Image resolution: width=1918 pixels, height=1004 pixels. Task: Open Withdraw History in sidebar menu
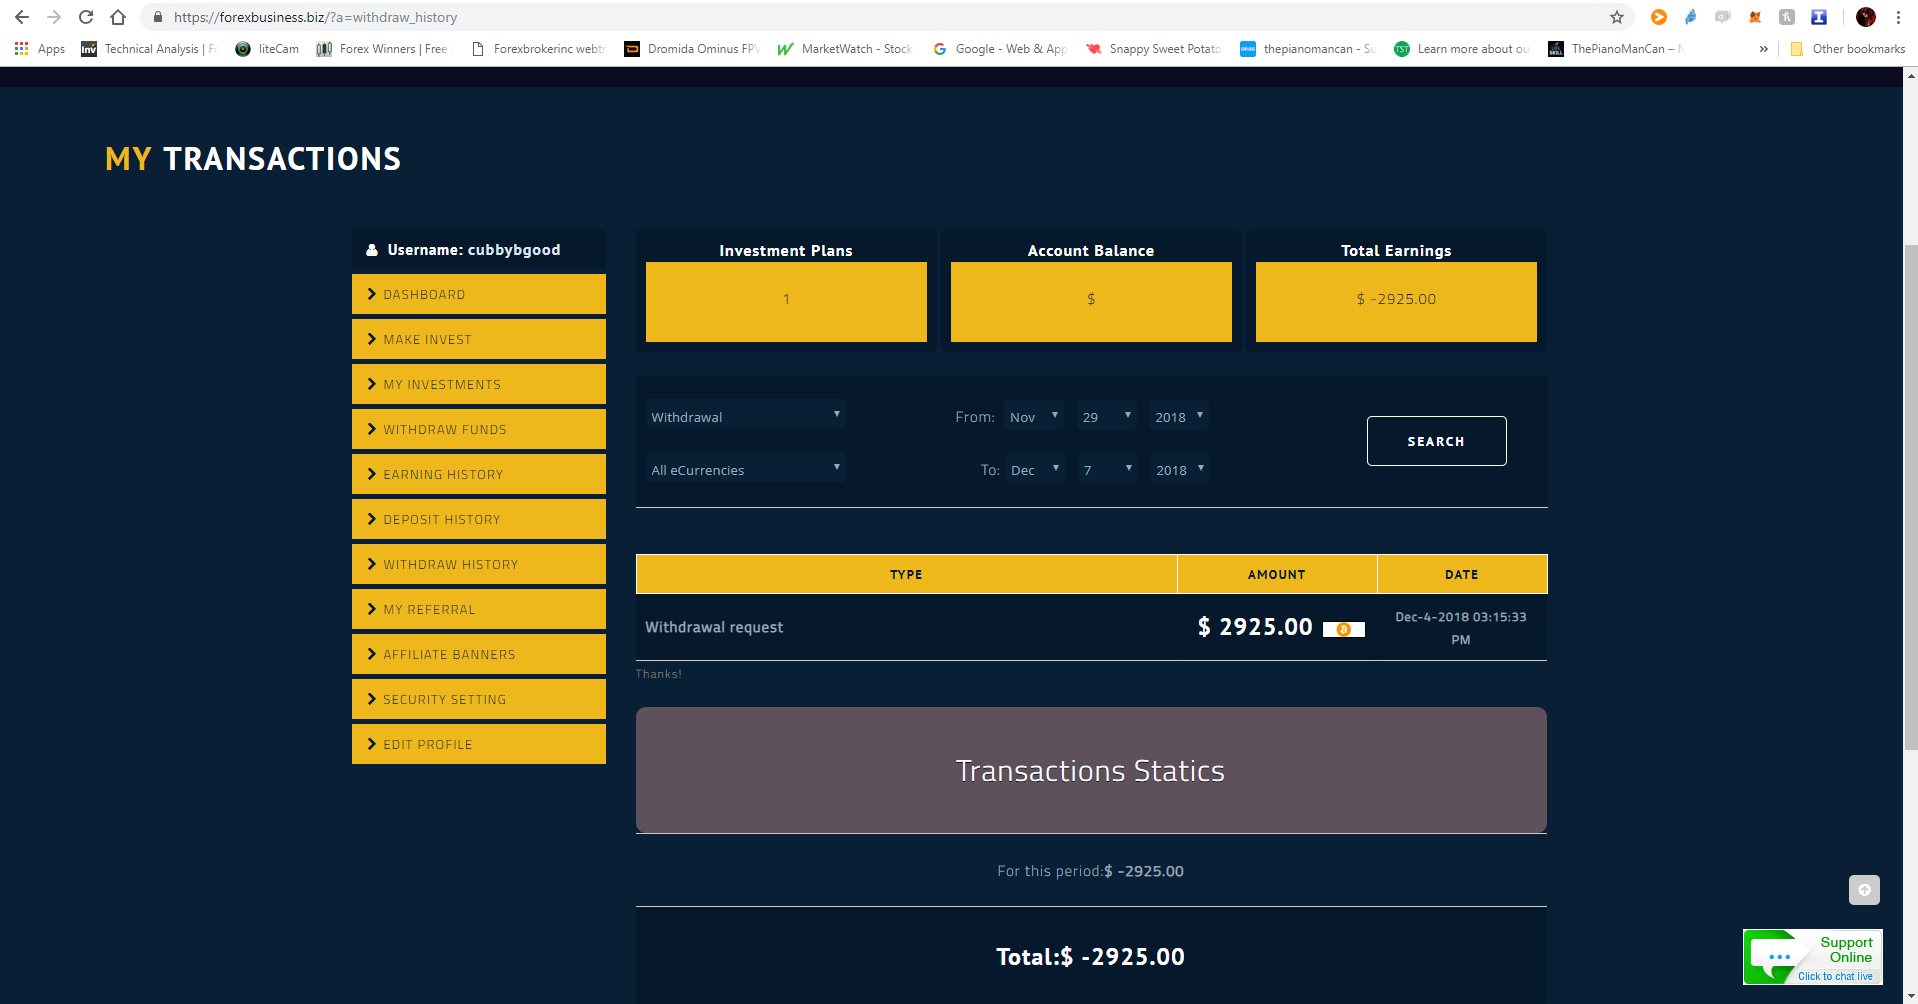coord(479,564)
